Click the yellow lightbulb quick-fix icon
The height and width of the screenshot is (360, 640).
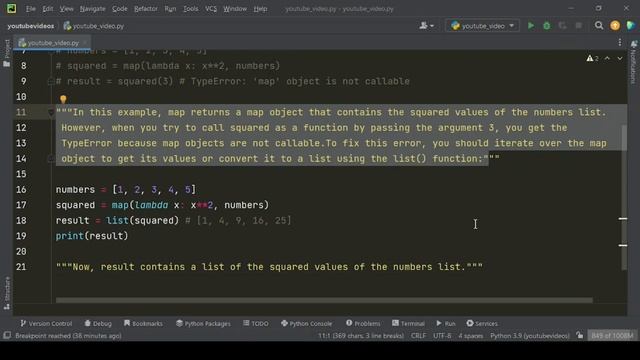(63, 99)
